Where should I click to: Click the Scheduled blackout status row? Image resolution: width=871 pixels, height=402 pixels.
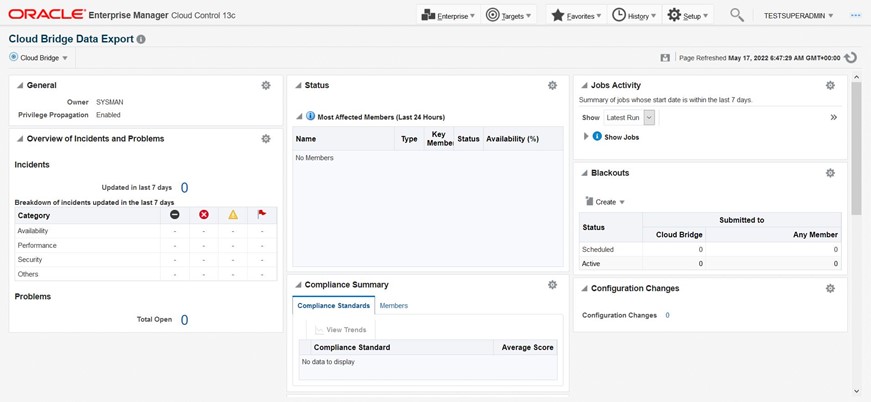tap(710, 250)
